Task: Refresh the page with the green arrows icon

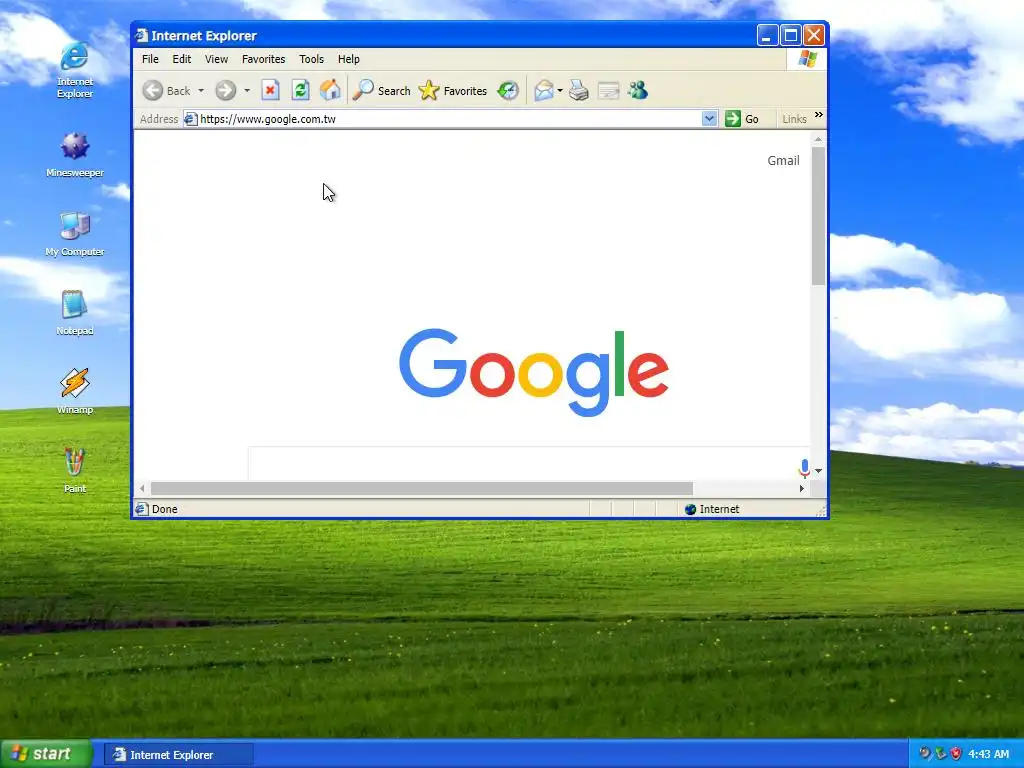Action: click(x=300, y=90)
